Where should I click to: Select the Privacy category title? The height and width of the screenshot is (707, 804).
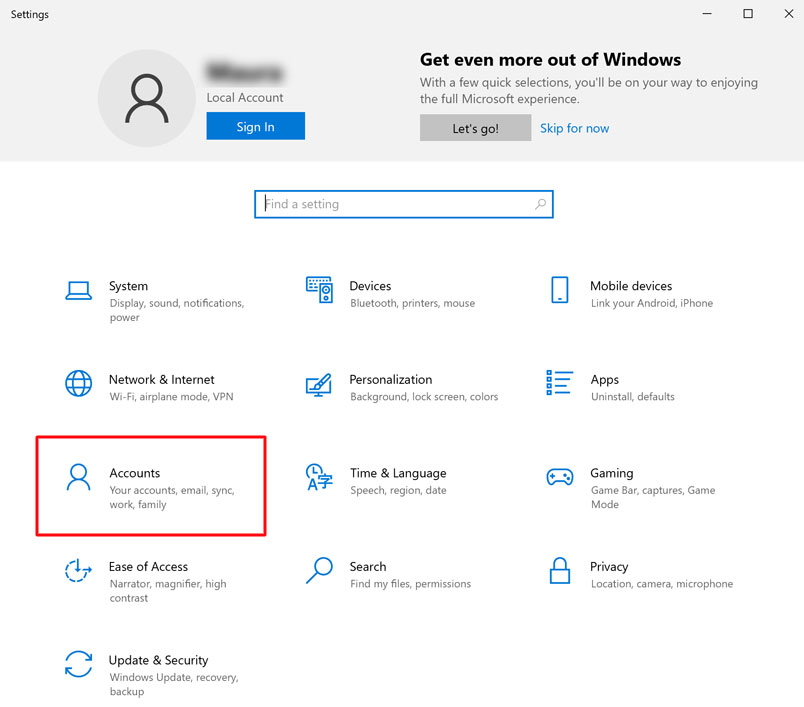(x=609, y=567)
